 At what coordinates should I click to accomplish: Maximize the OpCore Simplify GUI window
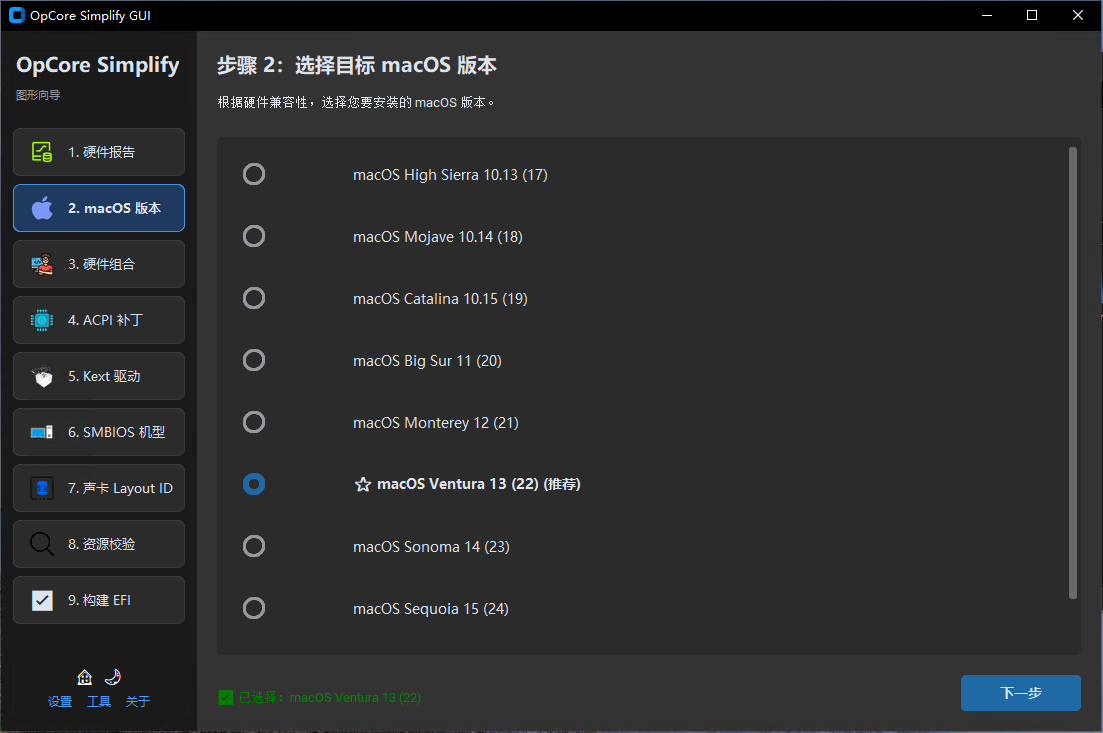point(1031,15)
